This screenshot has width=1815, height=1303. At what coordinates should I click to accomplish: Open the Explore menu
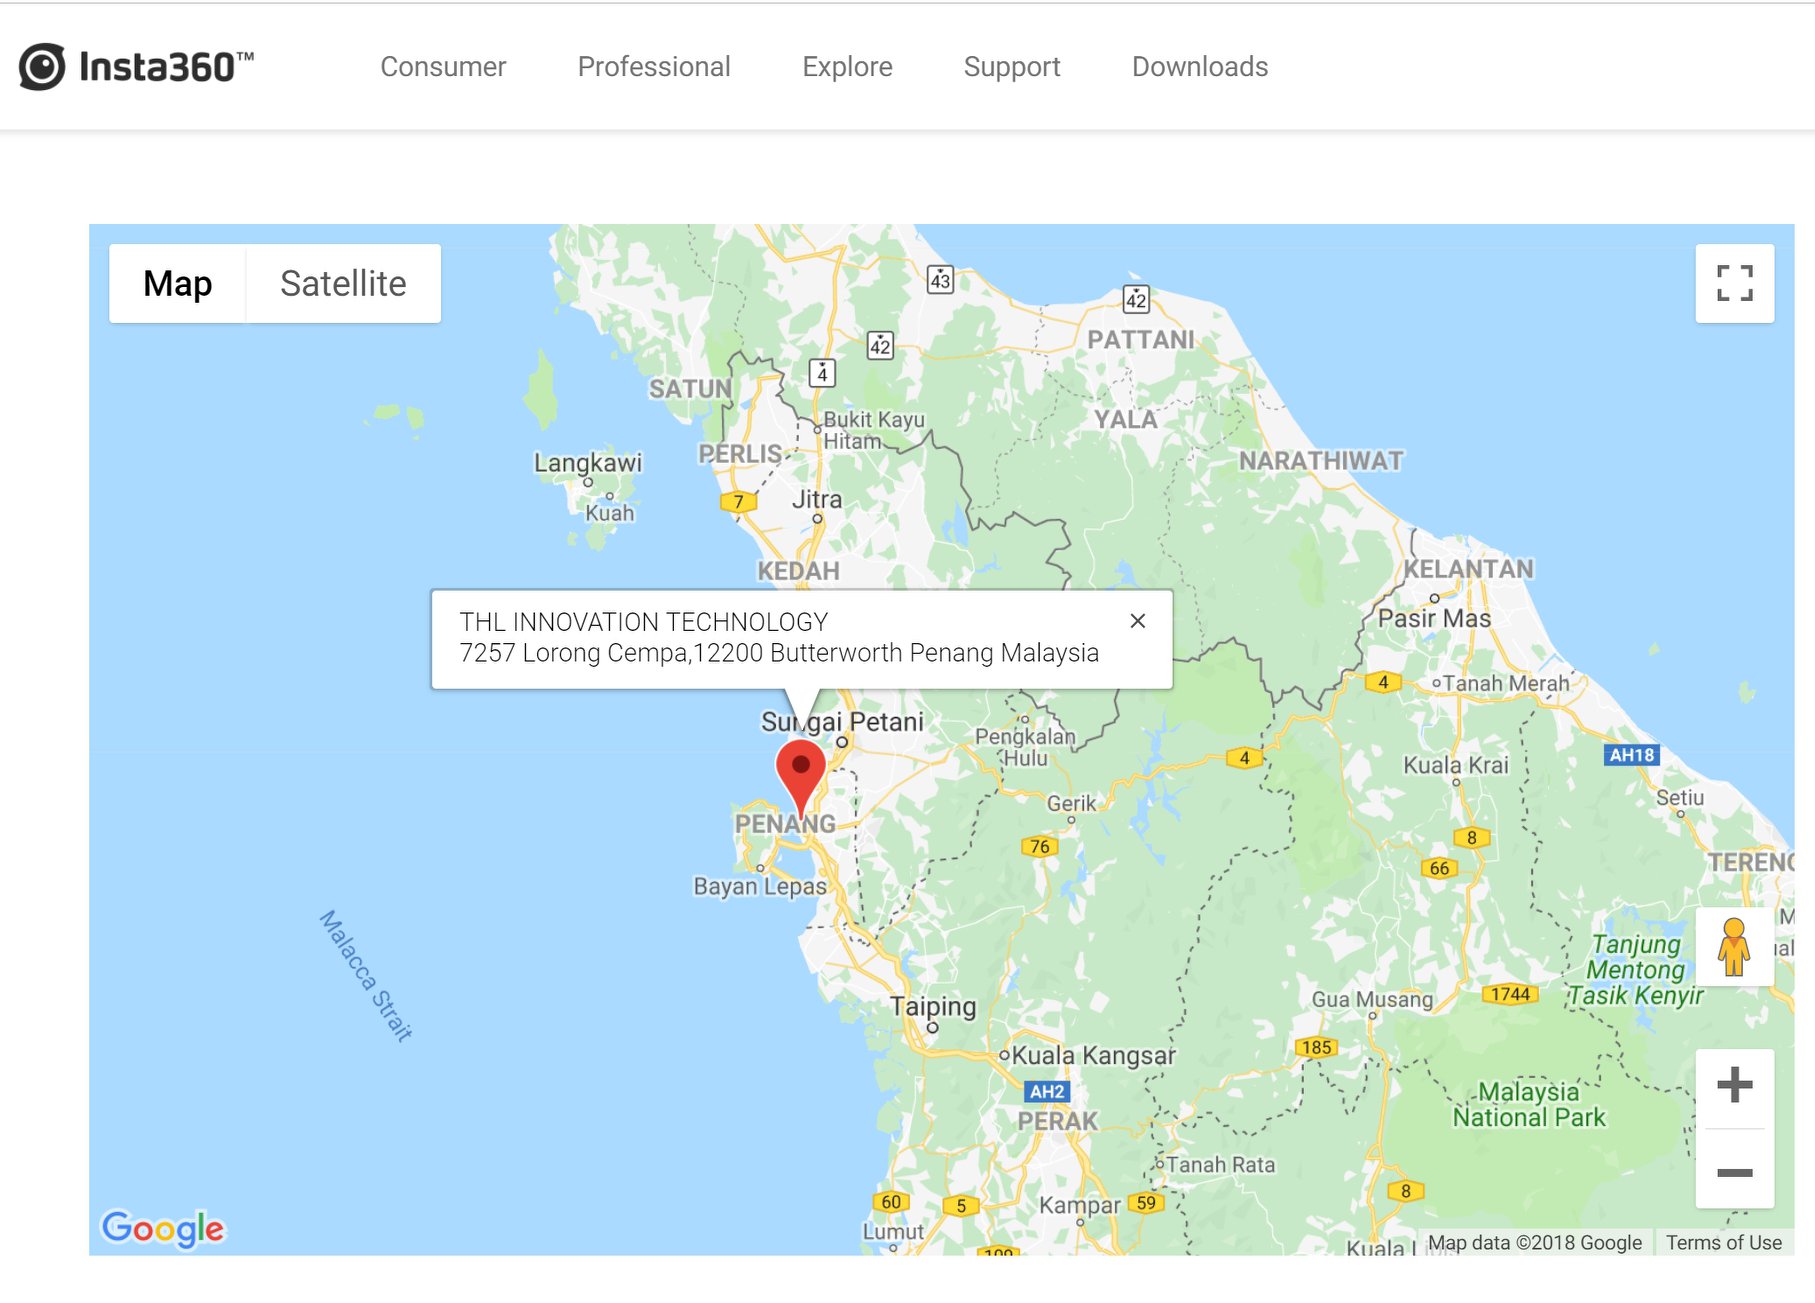847,67
